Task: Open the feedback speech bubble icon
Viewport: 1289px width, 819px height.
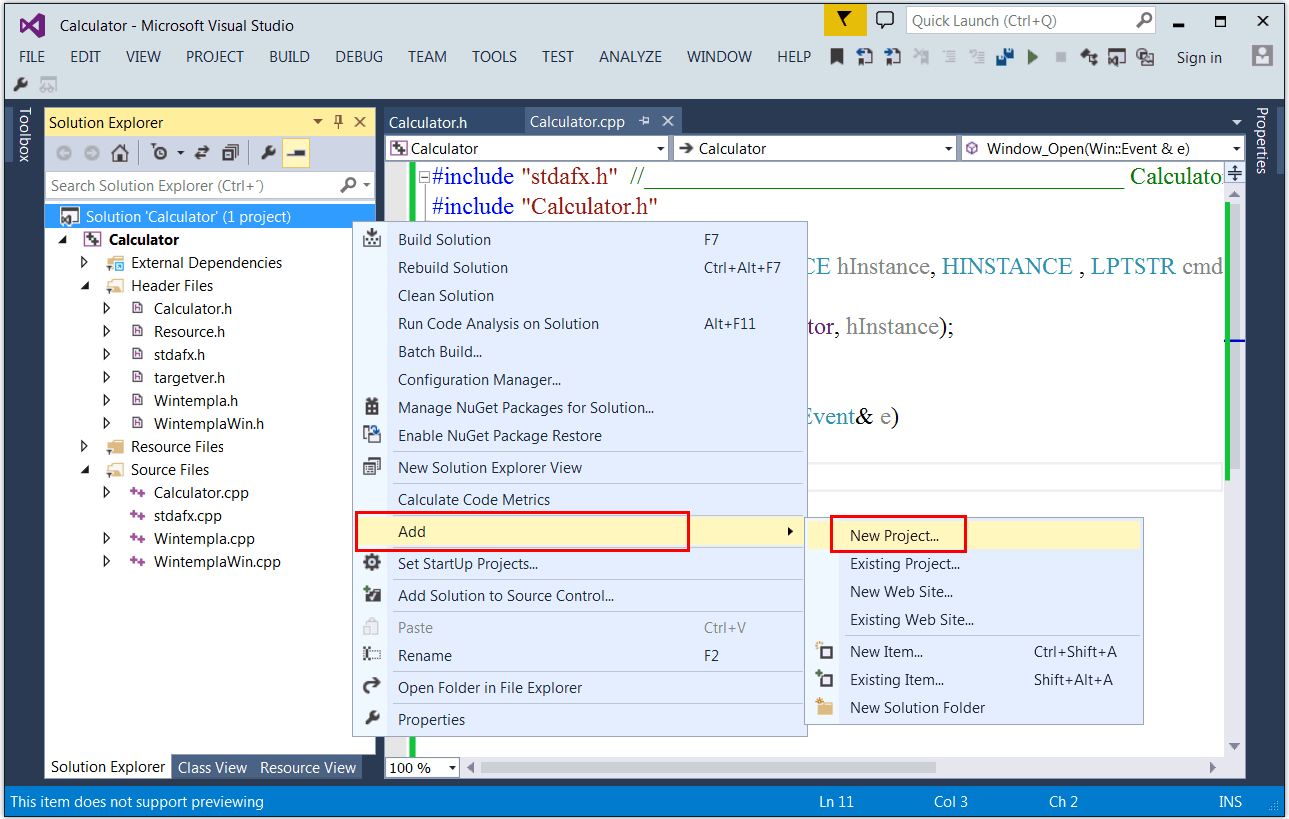Action: [x=885, y=20]
